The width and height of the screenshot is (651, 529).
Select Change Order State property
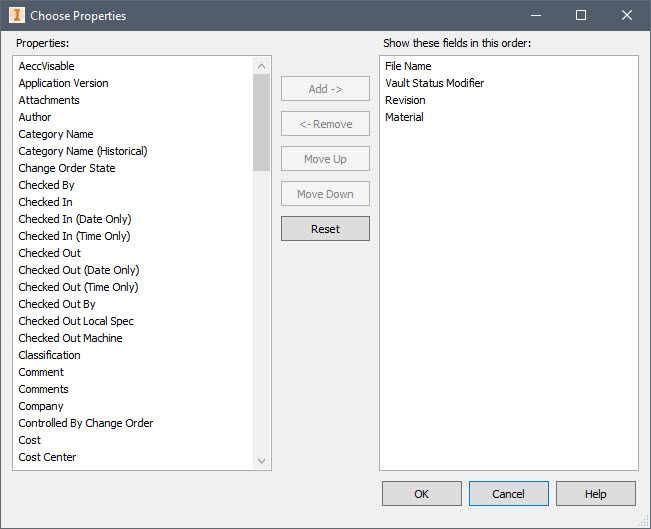click(67, 168)
